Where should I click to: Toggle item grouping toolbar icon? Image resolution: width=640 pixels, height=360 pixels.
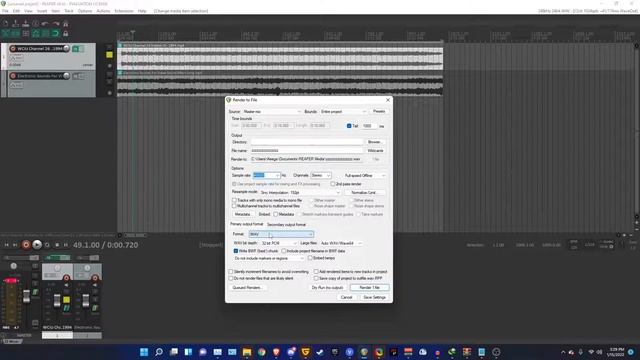[16, 33]
